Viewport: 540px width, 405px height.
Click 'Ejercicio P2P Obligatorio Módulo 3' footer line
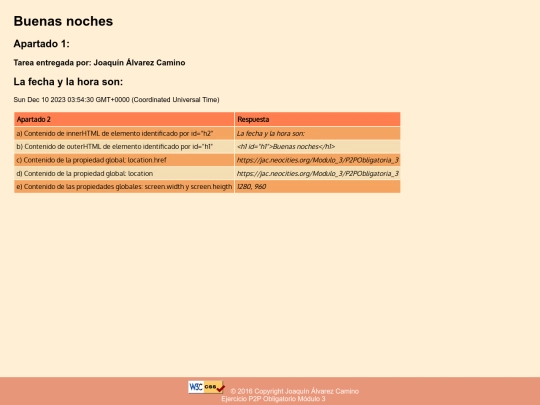273,399
